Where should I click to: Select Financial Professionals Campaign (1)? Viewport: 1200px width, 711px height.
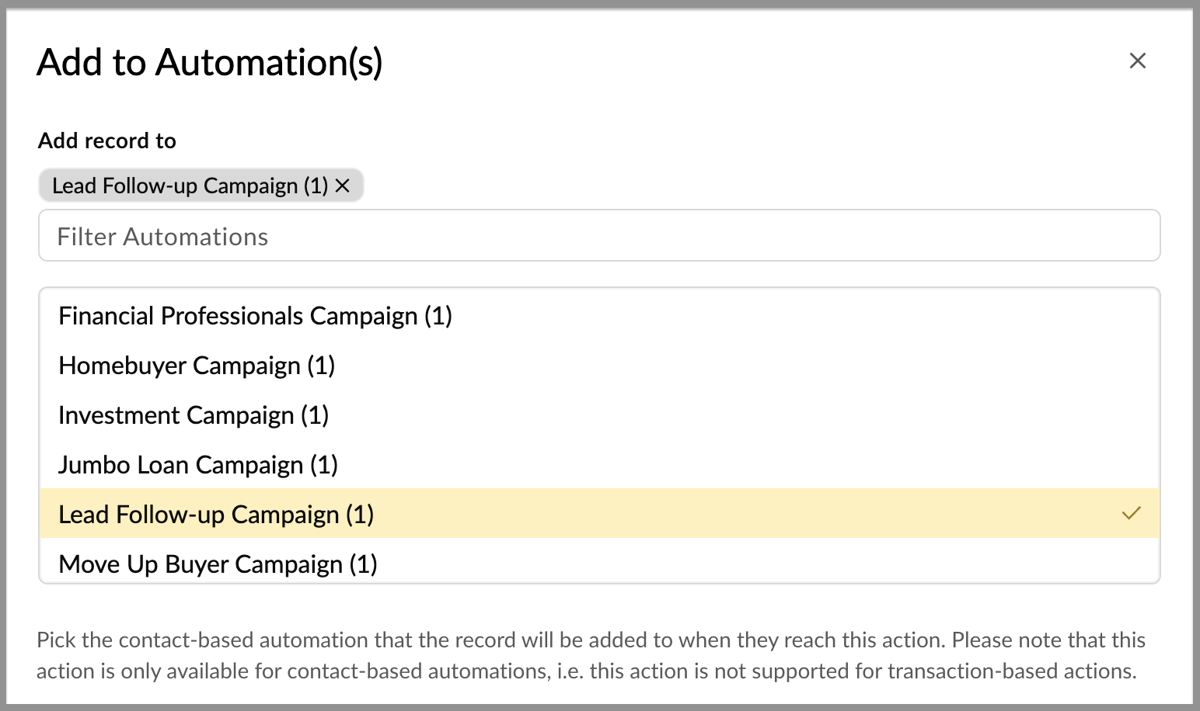click(599, 316)
